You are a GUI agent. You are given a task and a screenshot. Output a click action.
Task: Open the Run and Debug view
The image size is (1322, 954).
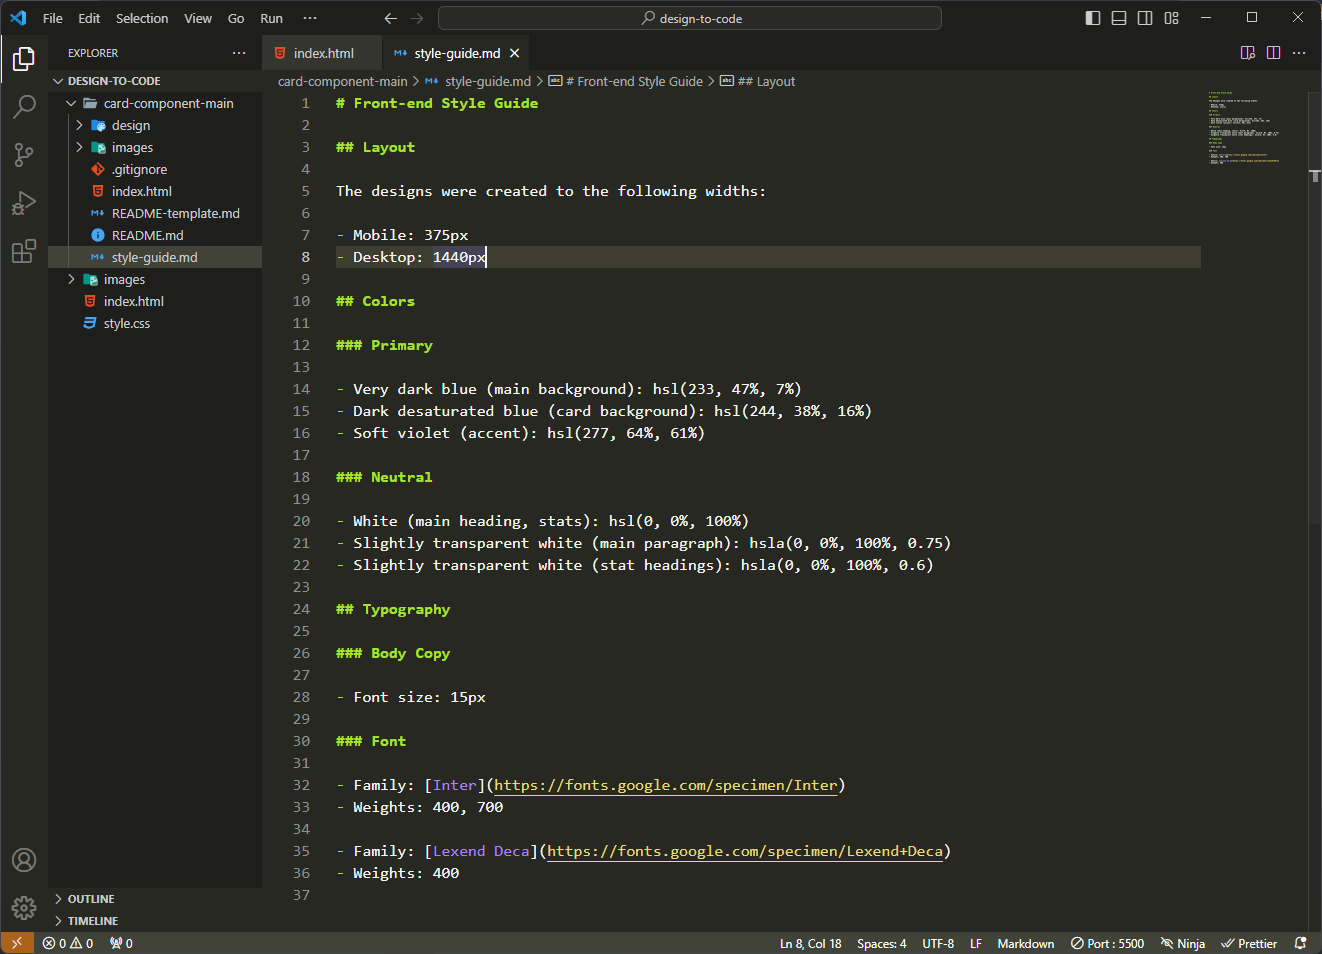(x=24, y=203)
